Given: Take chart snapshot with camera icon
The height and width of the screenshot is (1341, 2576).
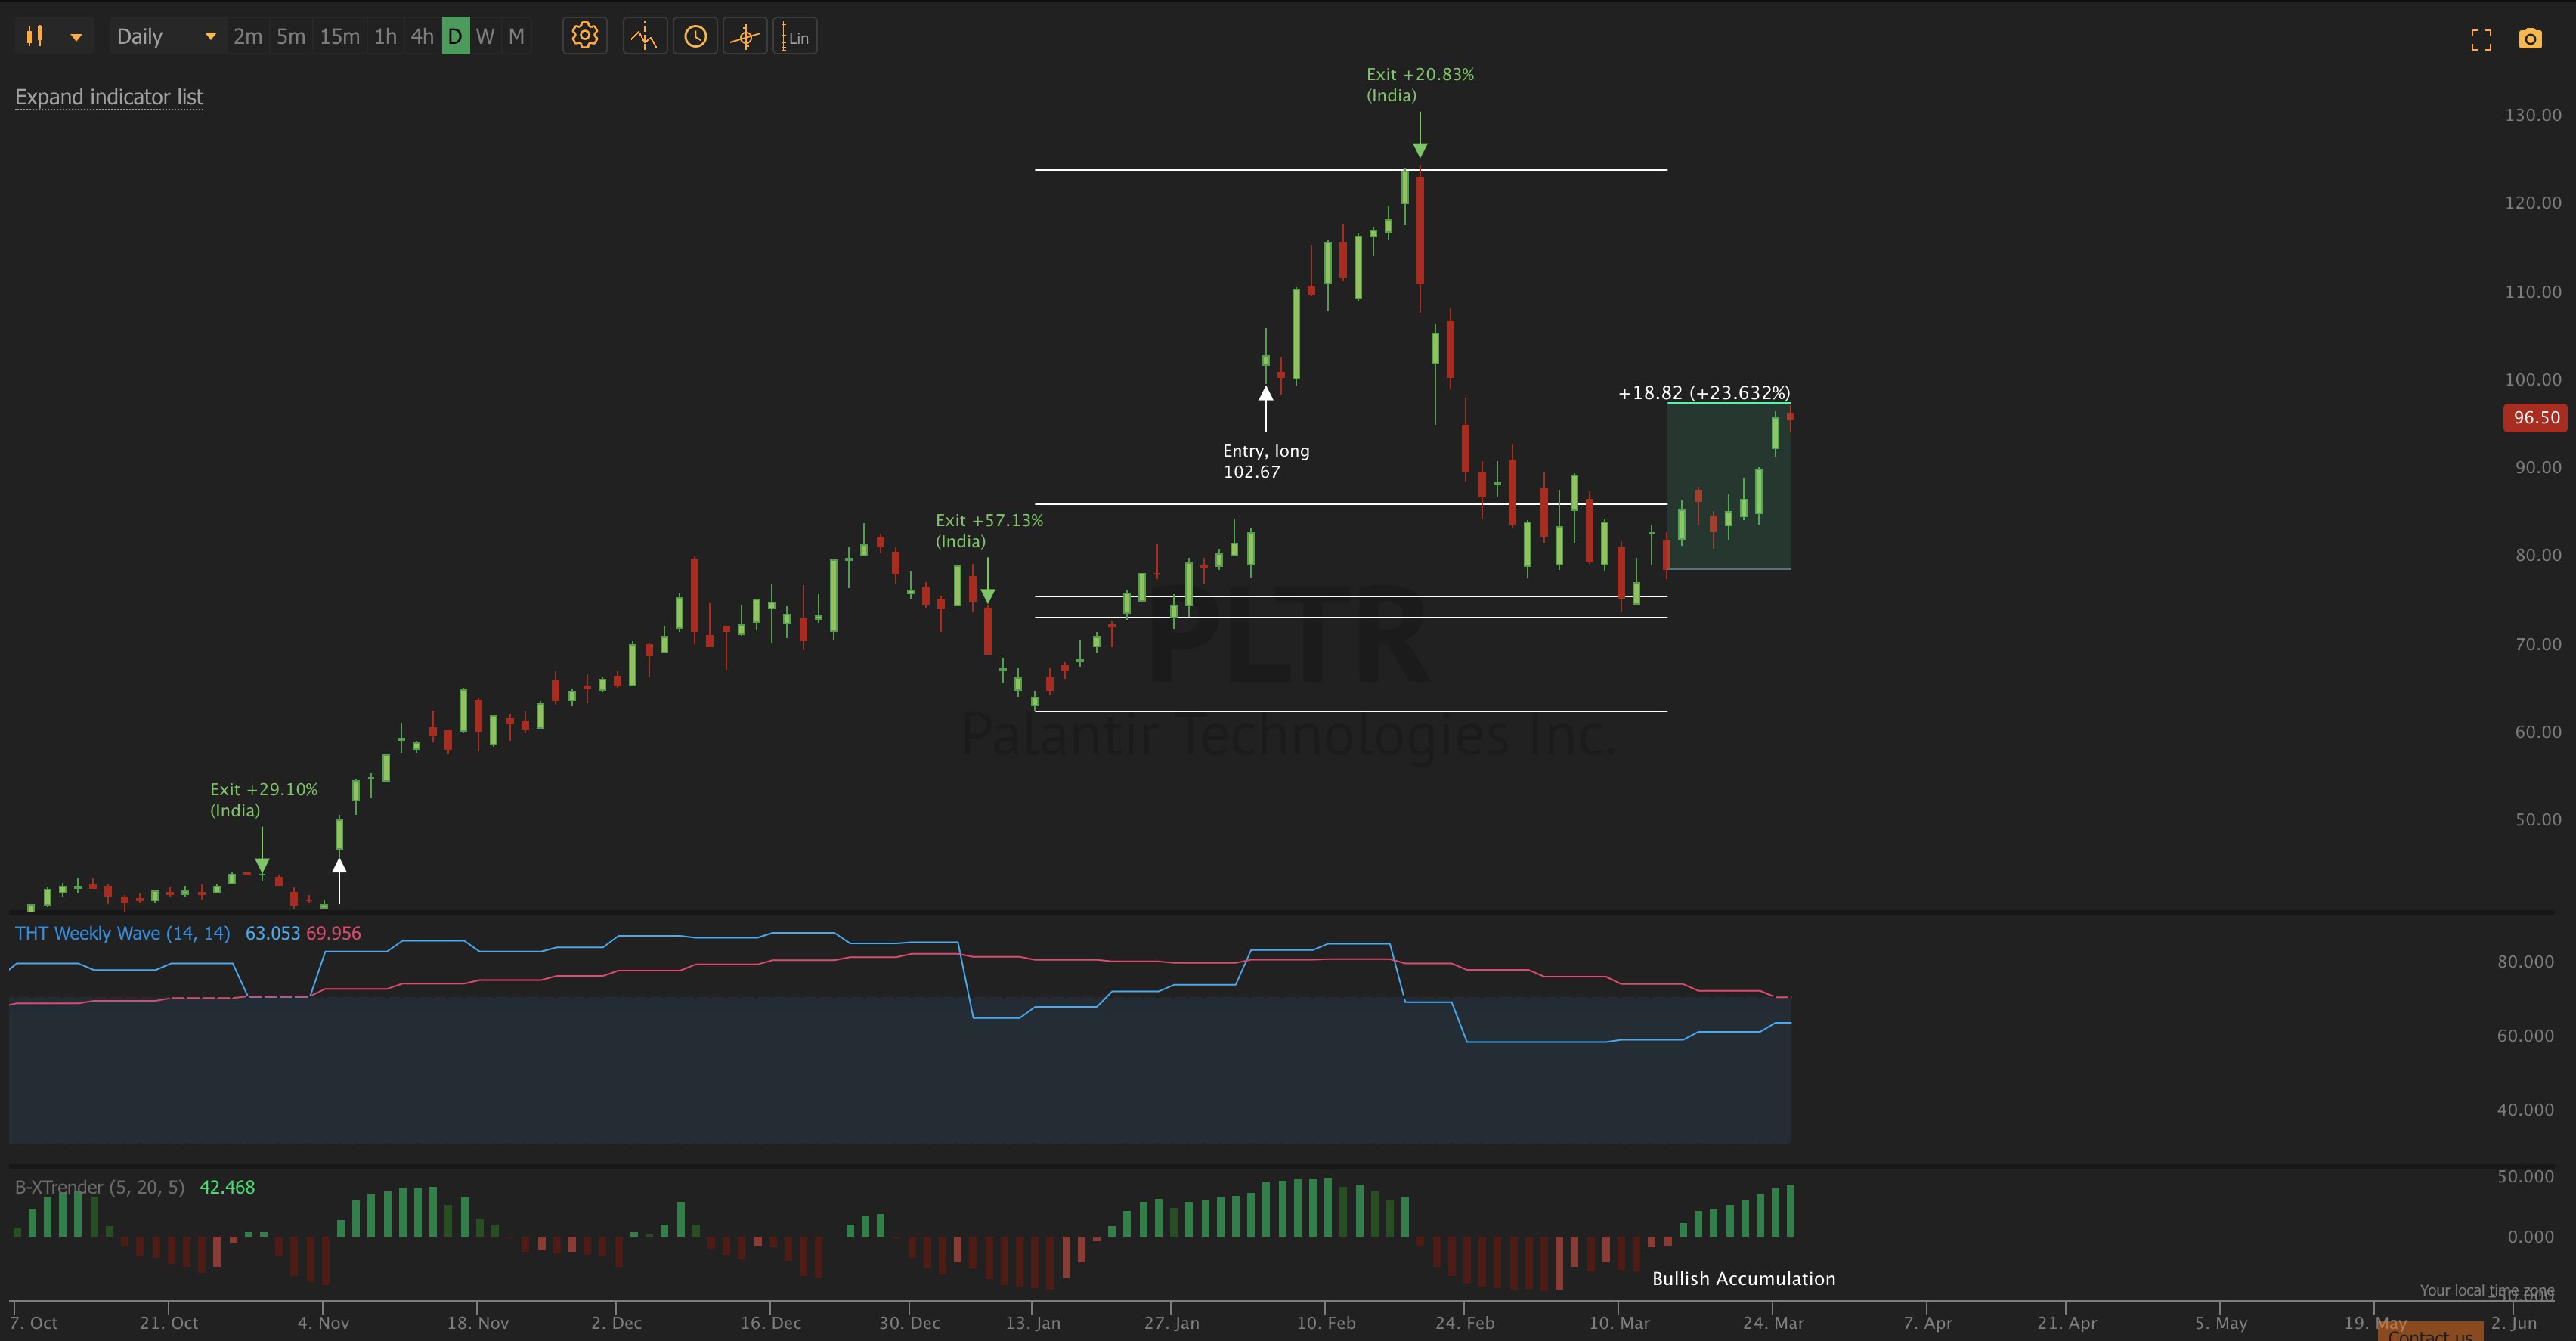Looking at the screenshot, I should coord(2530,39).
